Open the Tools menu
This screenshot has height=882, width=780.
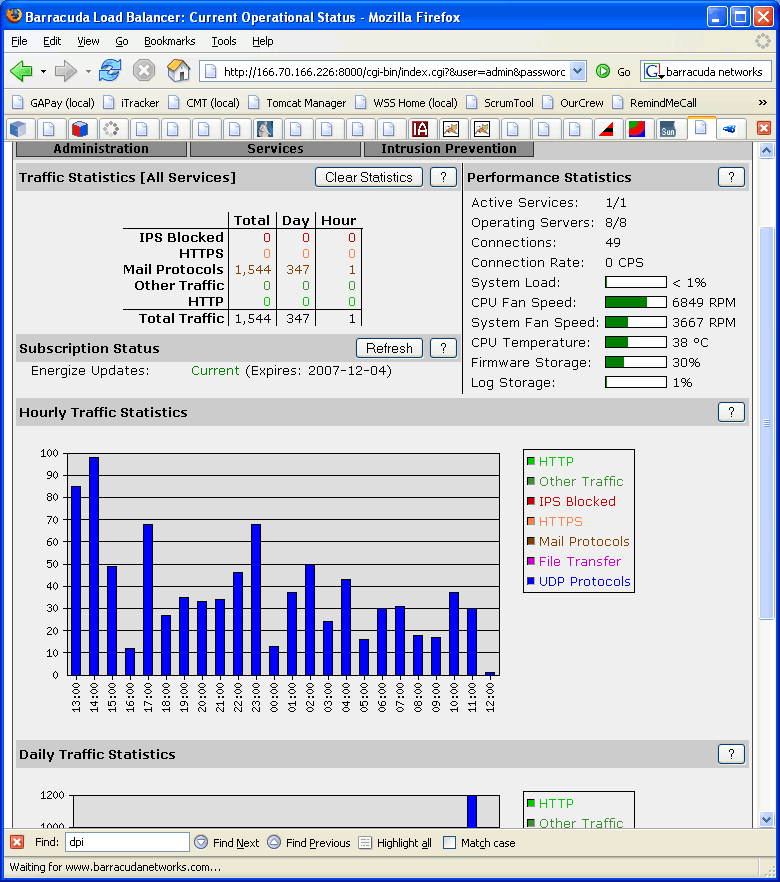224,41
